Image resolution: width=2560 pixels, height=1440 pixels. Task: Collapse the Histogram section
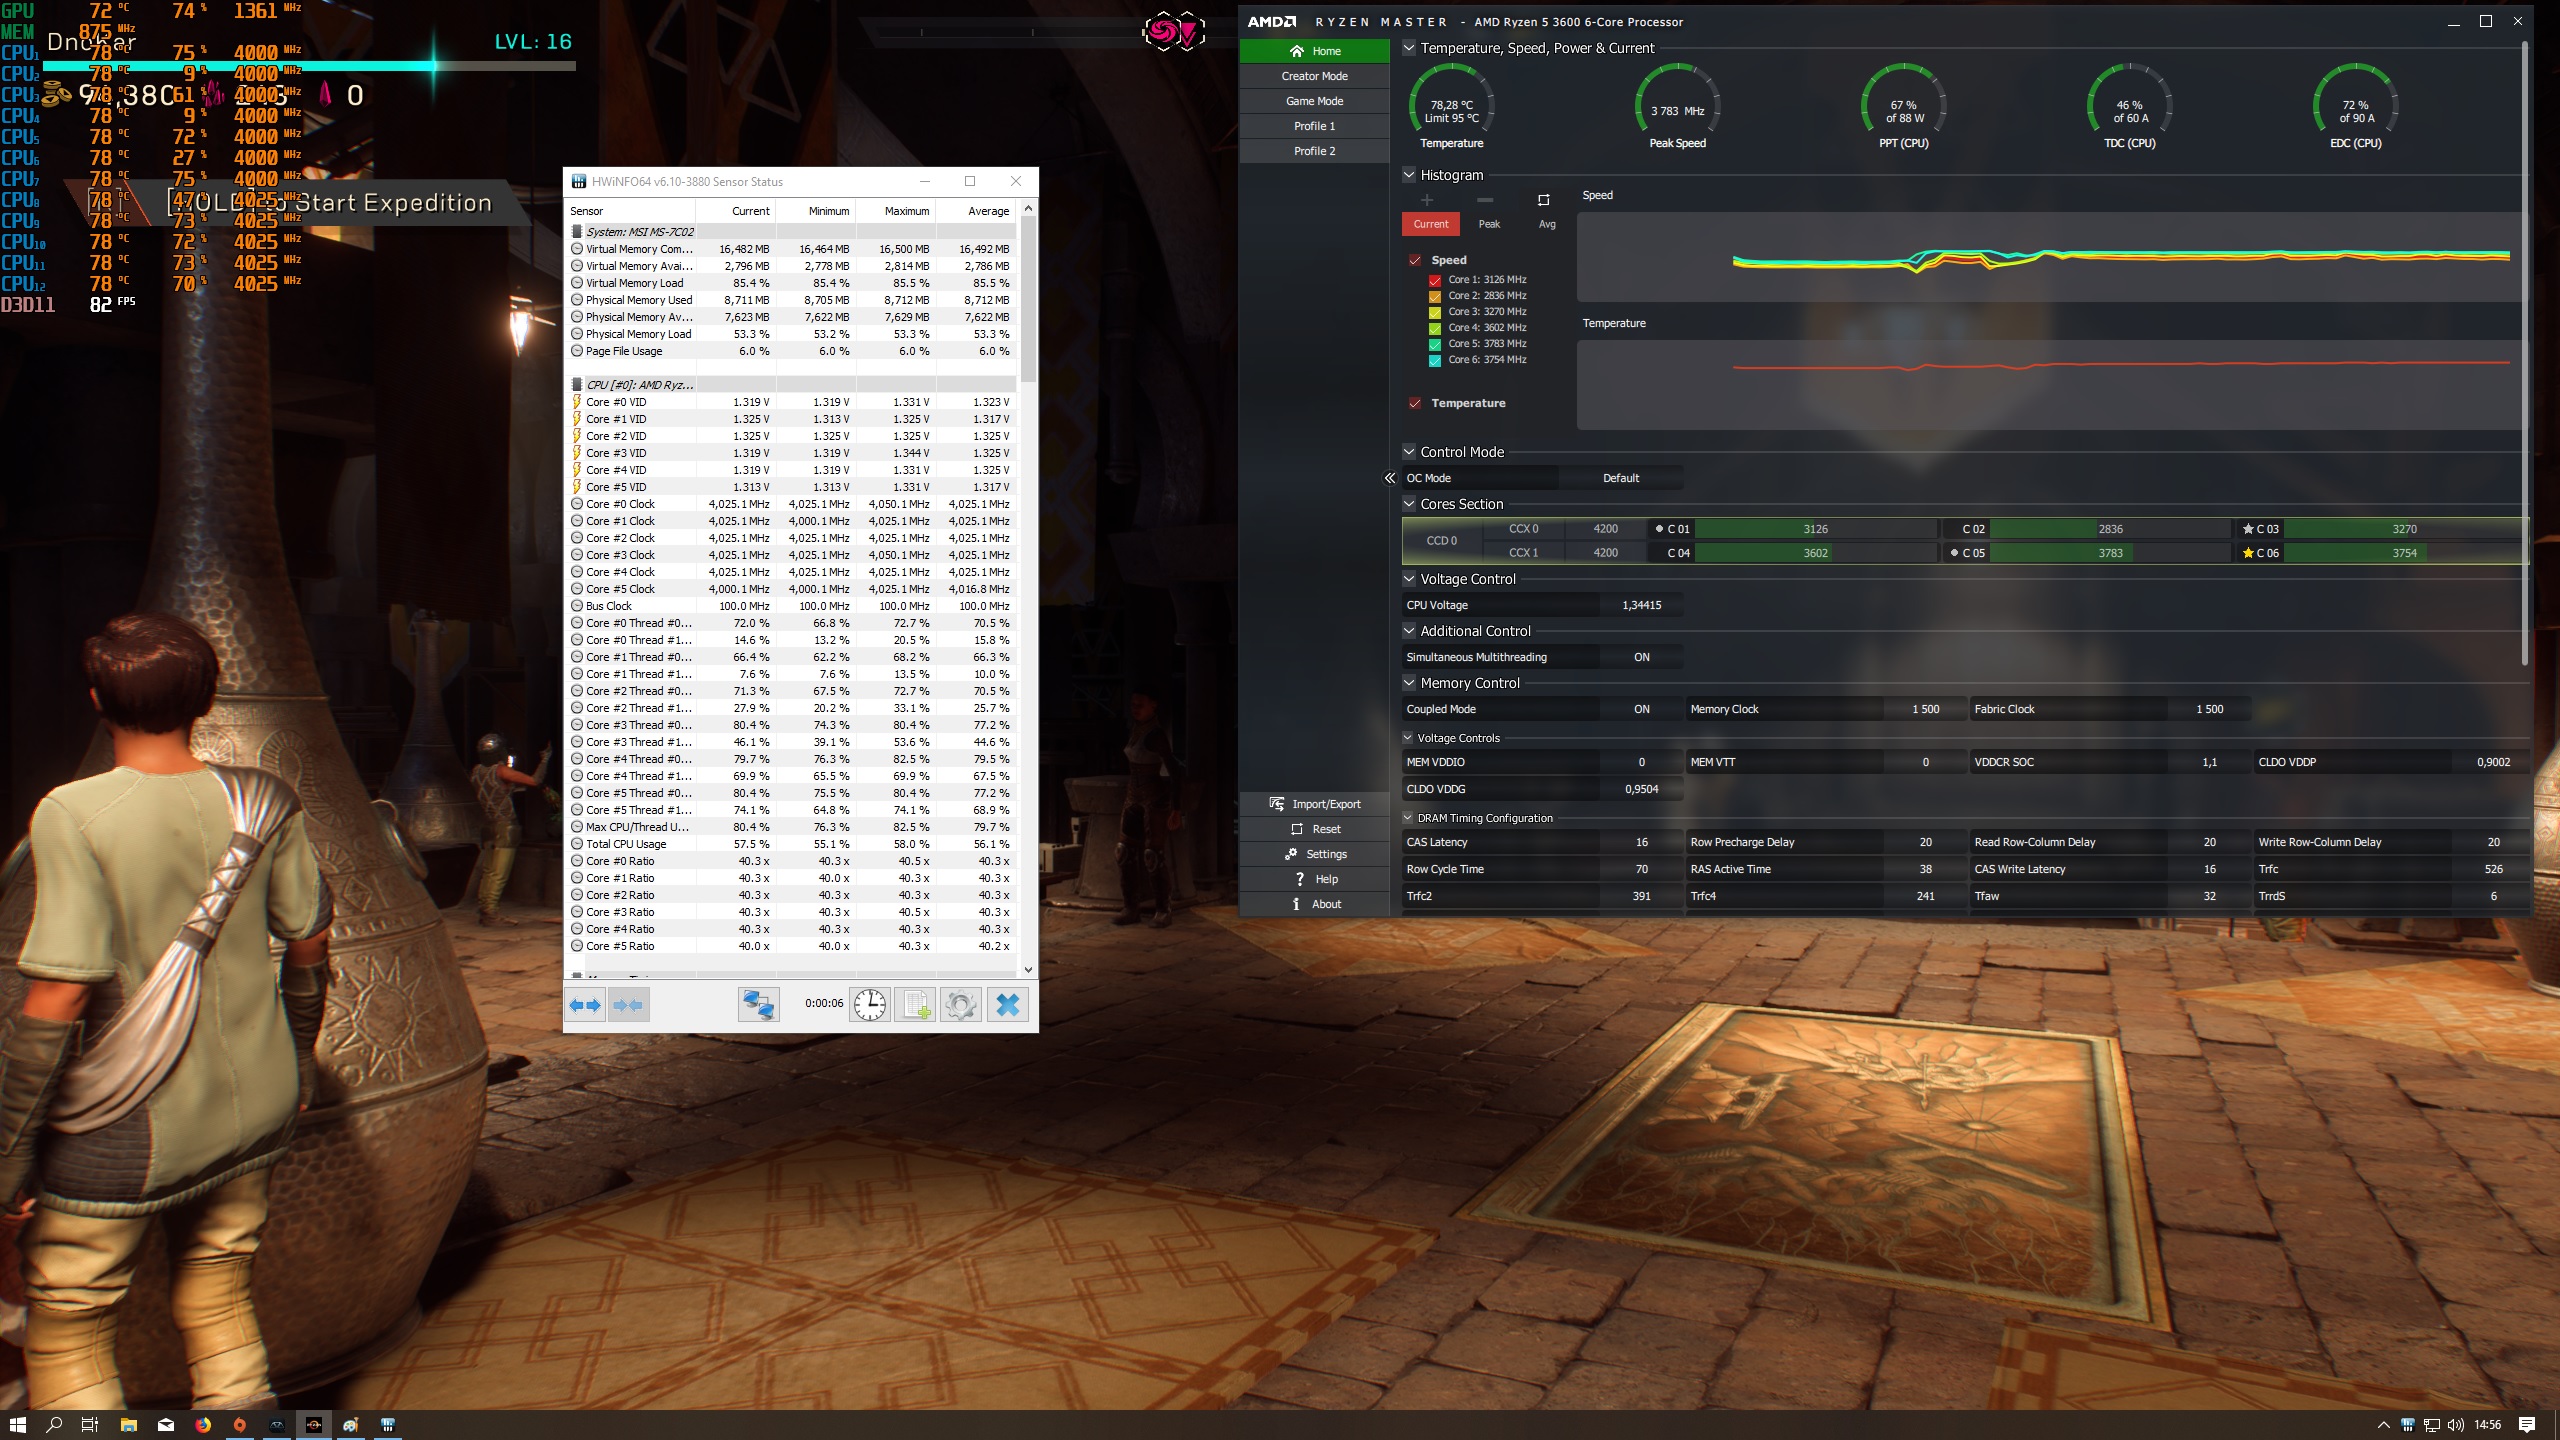point(1409,174)
